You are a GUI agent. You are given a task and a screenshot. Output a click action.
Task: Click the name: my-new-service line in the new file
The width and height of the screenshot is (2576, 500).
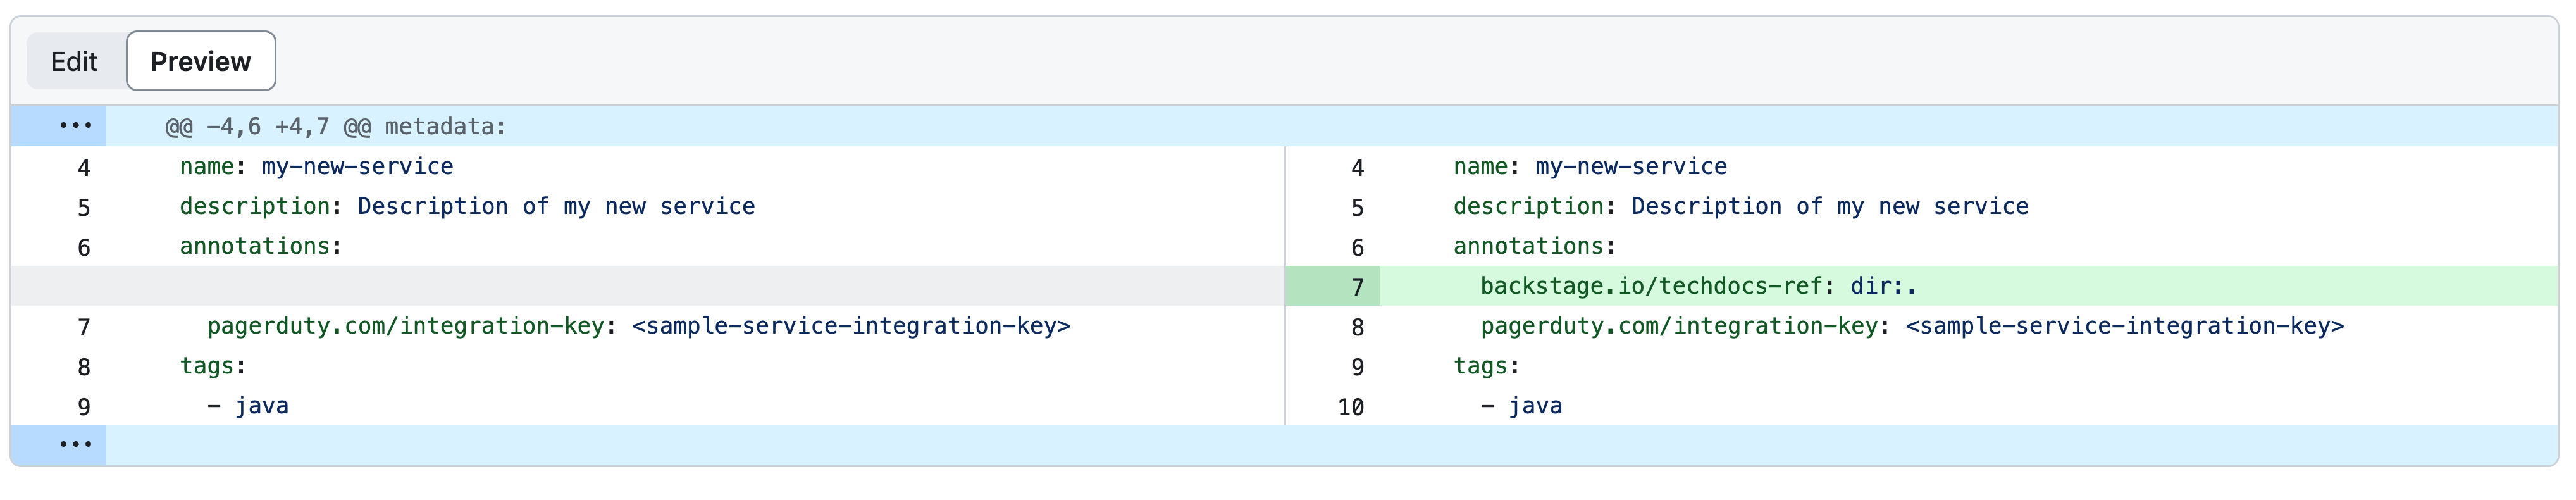pyautogui.click(x=1589, y=167)
